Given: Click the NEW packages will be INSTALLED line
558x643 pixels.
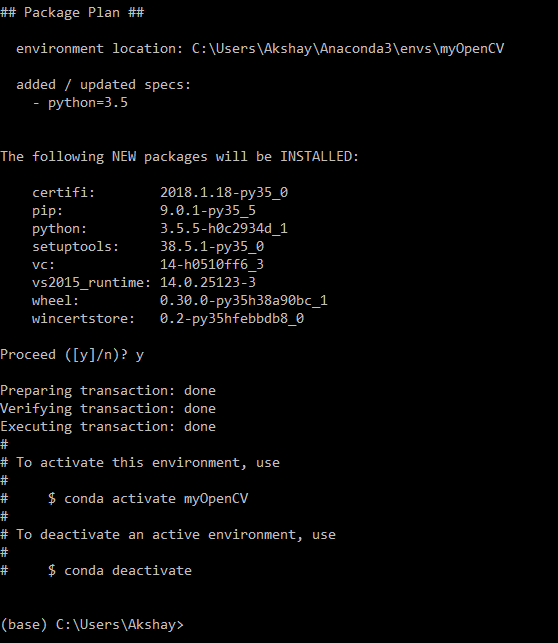Looking at the screenshot, I should point(180,157).
